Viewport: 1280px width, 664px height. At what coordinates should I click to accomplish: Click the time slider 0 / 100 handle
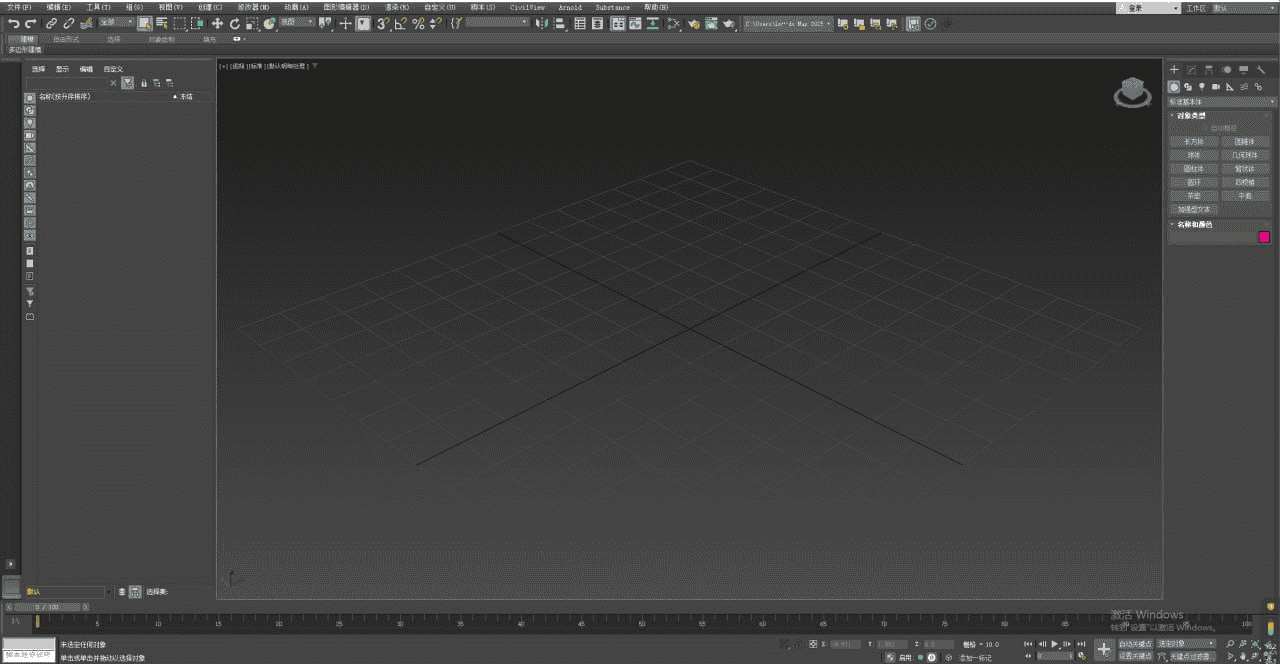pos(47,607)
